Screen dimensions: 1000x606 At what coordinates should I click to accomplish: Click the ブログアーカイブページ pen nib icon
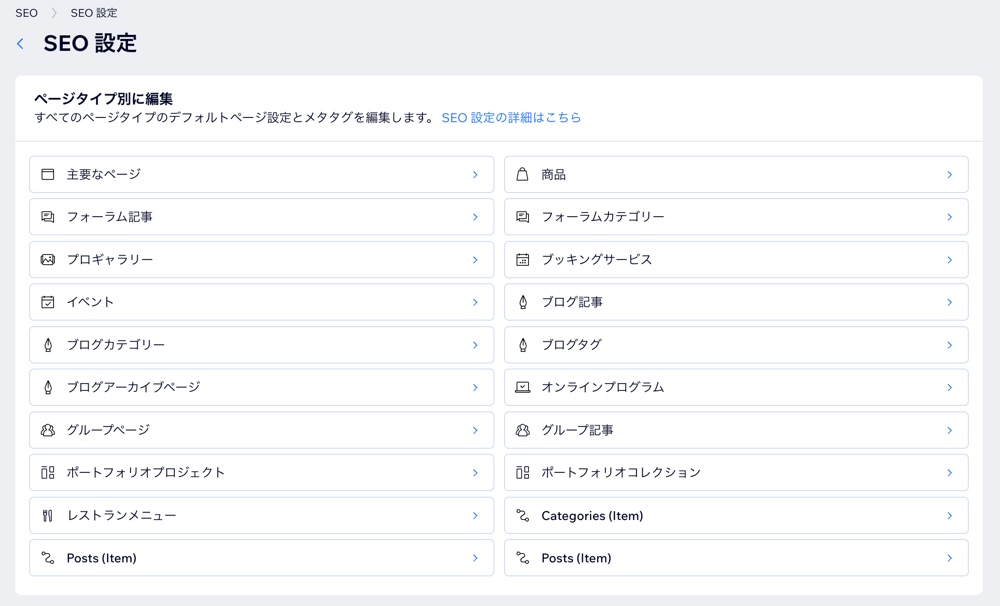[x=48, y=387]
